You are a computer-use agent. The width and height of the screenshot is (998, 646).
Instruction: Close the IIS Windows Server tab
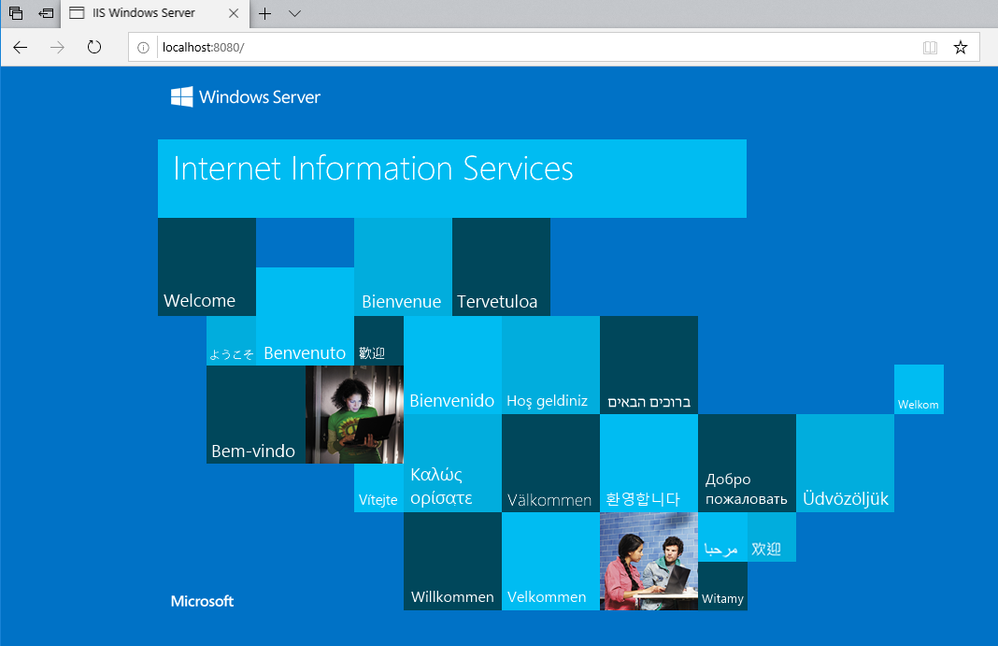234,13
